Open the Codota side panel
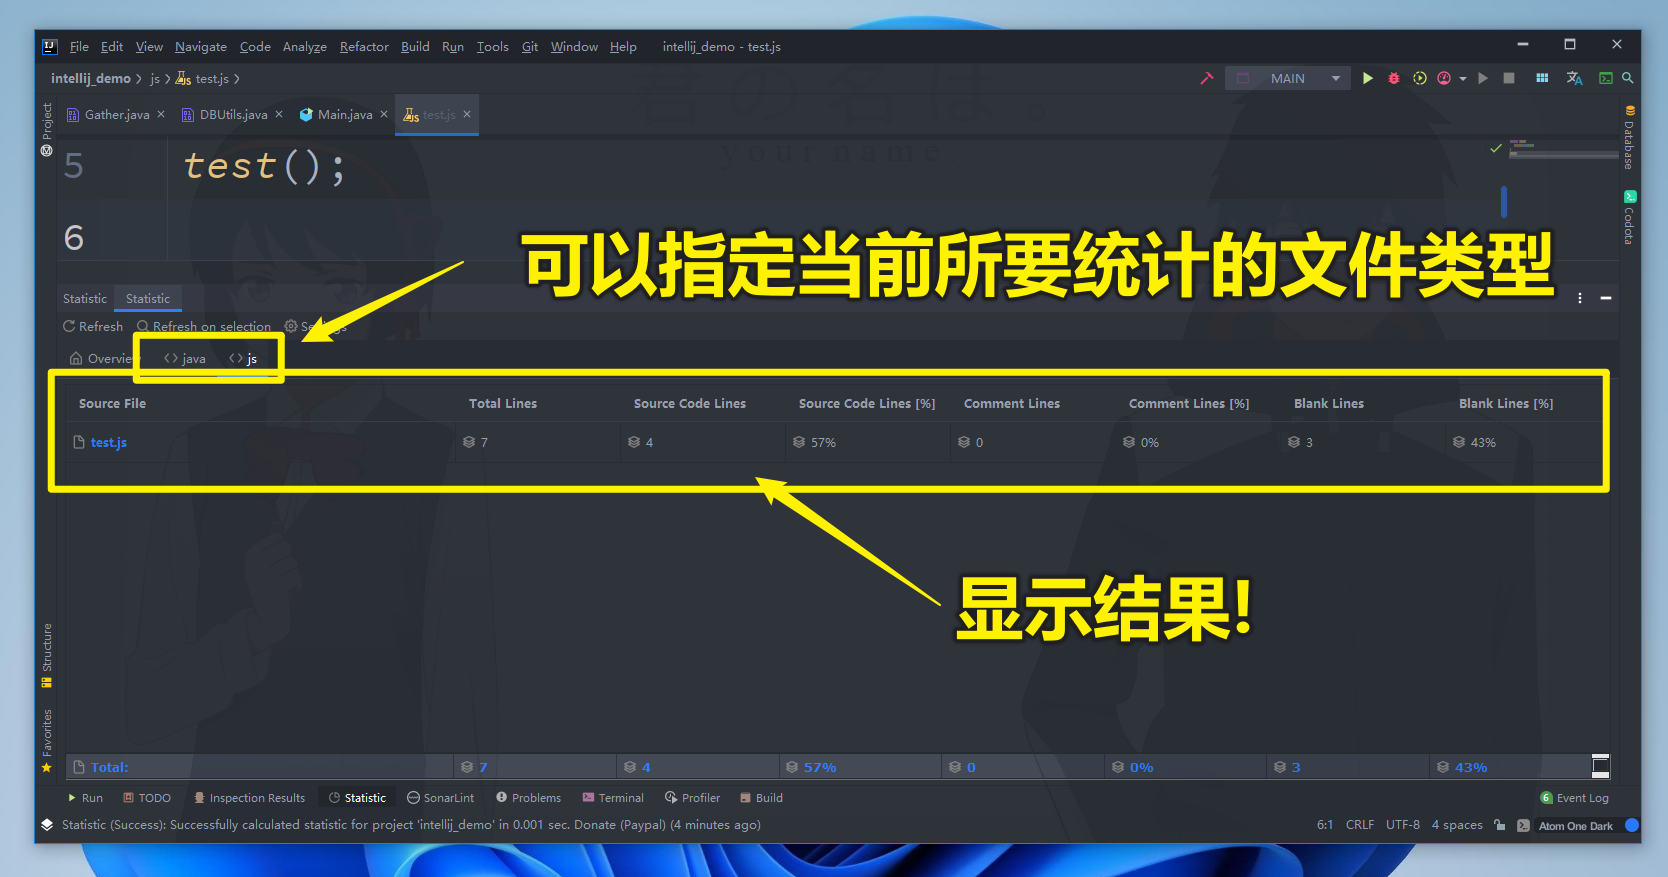 pos(1629,217)
